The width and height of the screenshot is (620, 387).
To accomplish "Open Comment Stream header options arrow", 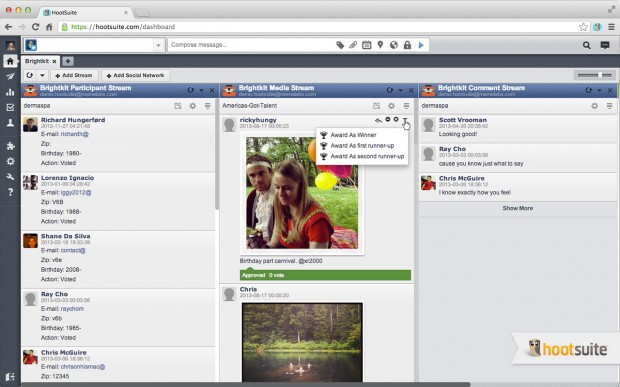I will (x=599, y=91).
